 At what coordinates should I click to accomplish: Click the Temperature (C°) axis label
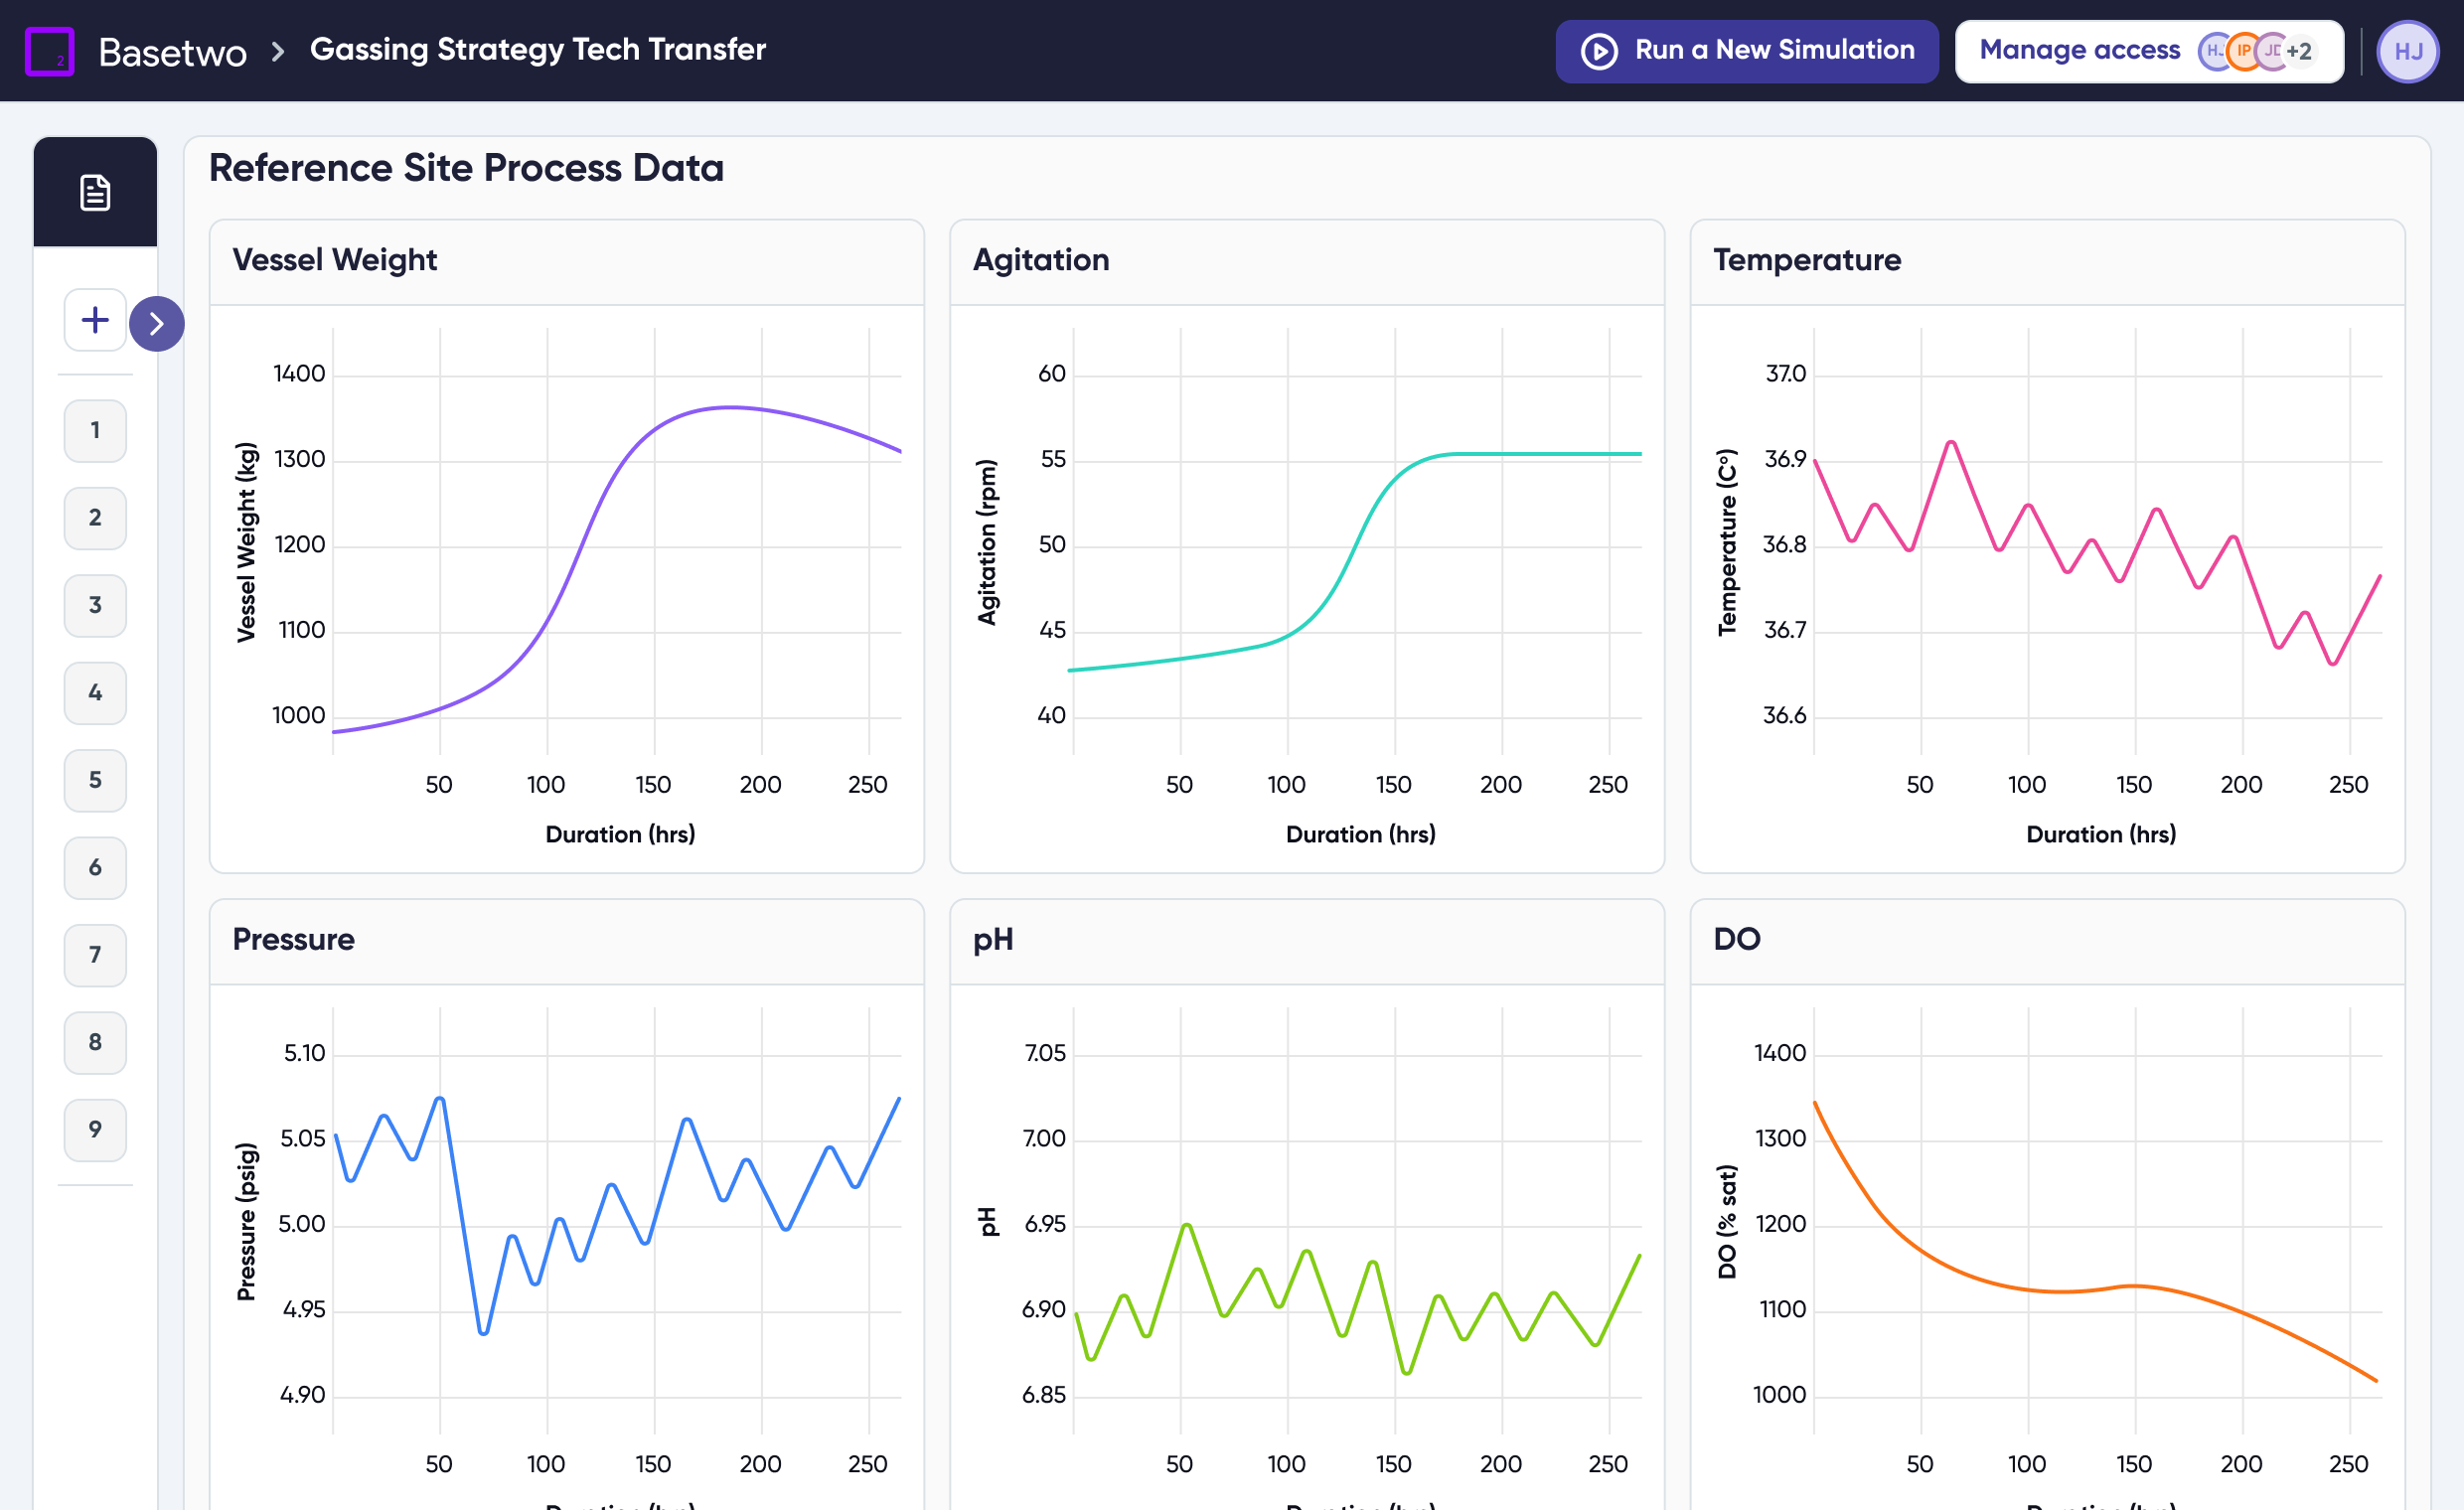1727,542
